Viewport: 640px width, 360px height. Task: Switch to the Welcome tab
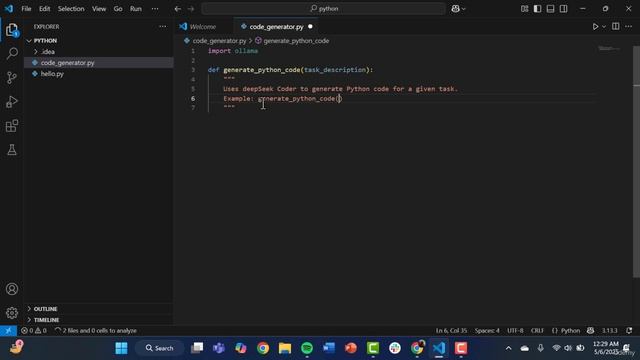(x=203, y=27)
